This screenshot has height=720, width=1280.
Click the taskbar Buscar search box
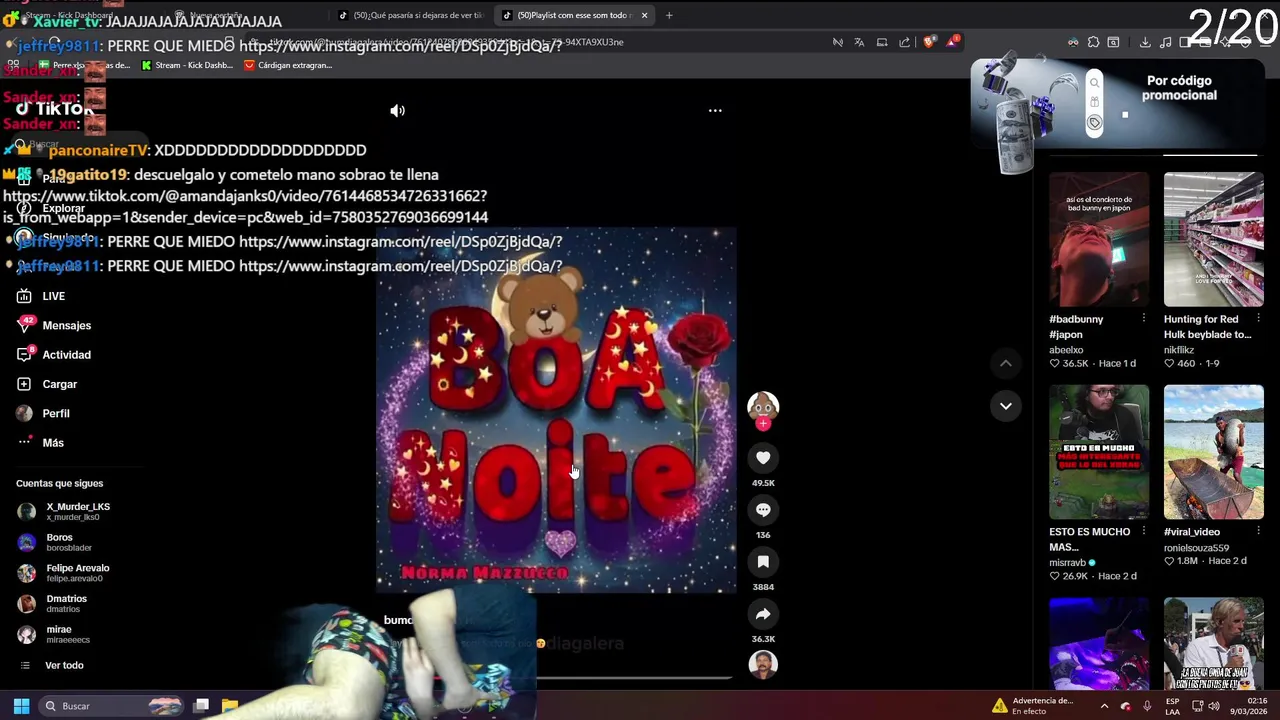pyautogui.click(x=110, y=706)
